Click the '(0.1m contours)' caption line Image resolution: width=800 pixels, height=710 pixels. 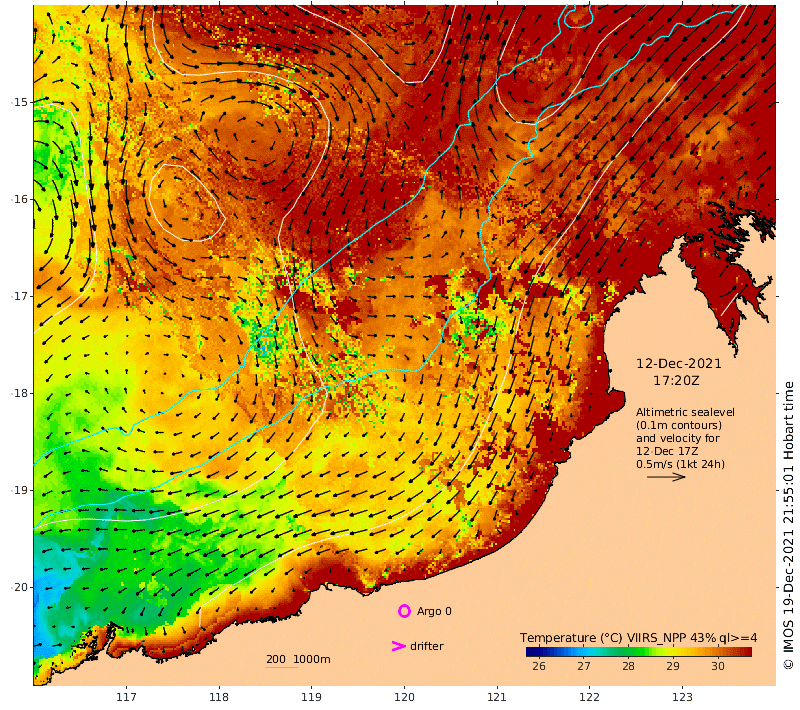pos(679,425)
